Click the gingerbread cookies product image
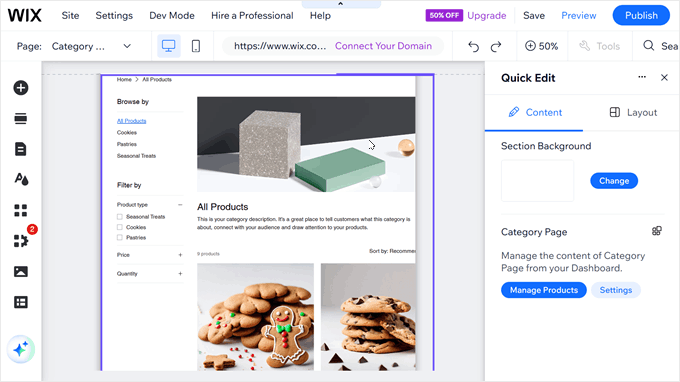 click(255, 317)
